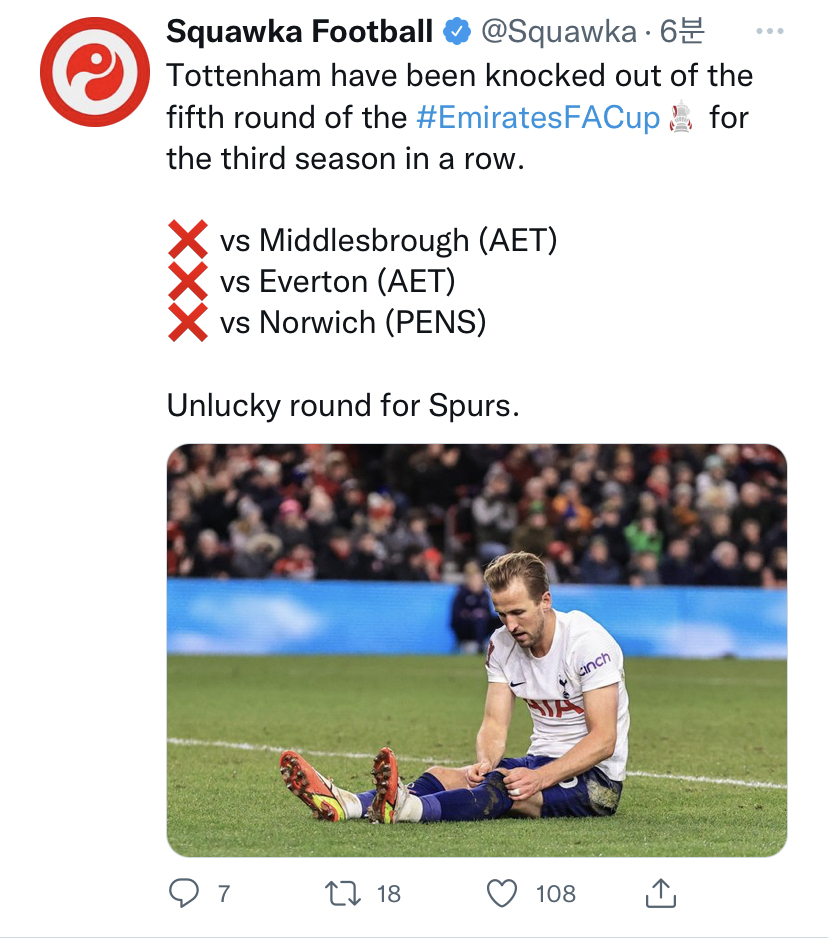Click the reply count 7
The image size is (828, 943).
point(224,894)
